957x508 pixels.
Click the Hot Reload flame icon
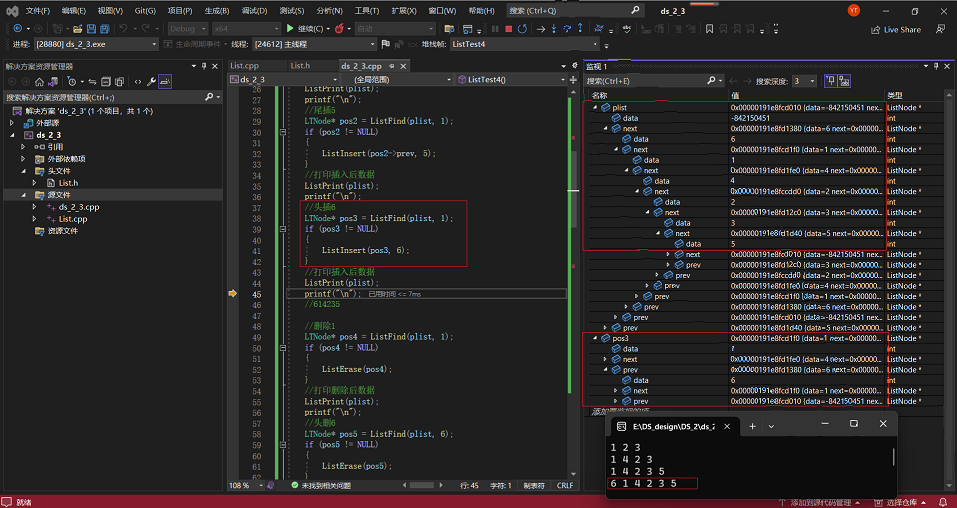339,29
